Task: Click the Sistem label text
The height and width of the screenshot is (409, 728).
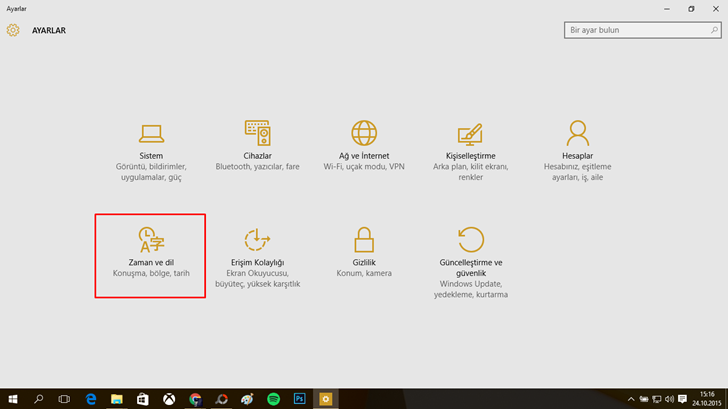Action: tap(151, 156)
